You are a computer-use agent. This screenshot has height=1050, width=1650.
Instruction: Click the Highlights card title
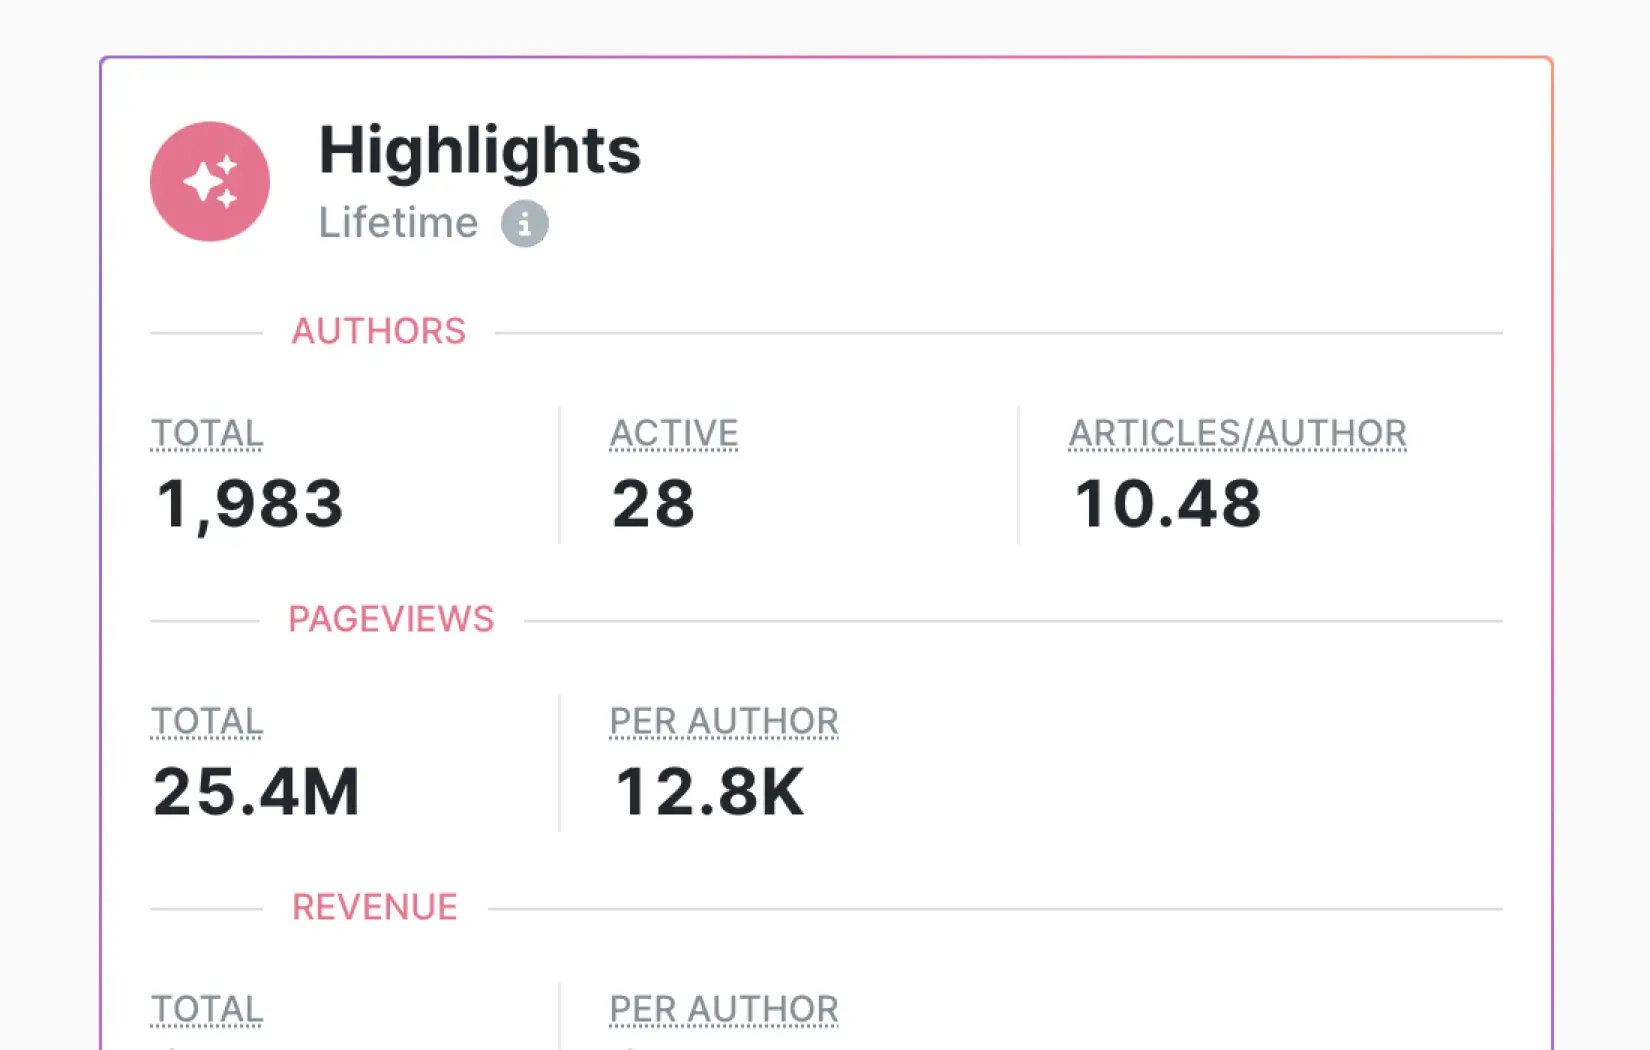tap(479, 151)
